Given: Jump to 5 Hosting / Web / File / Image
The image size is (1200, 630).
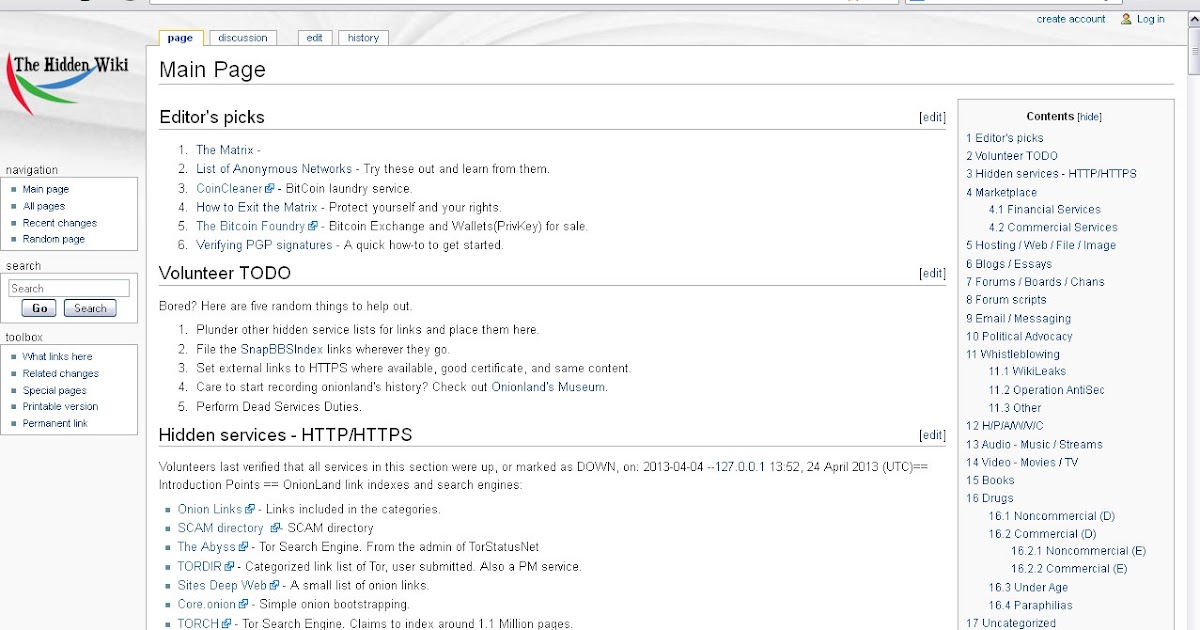Looking at the screenshot, I should [x=1040, y=245].
